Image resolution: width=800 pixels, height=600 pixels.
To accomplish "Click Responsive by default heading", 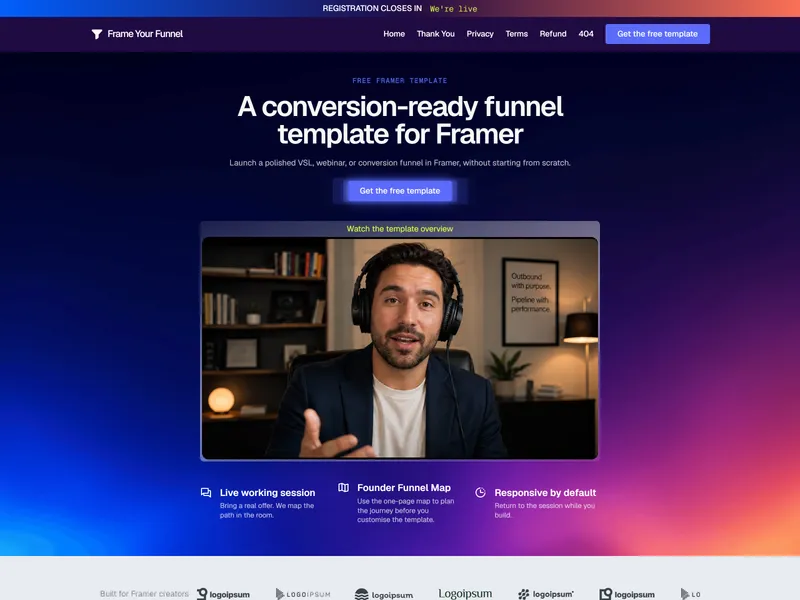I will pos(545,493).
